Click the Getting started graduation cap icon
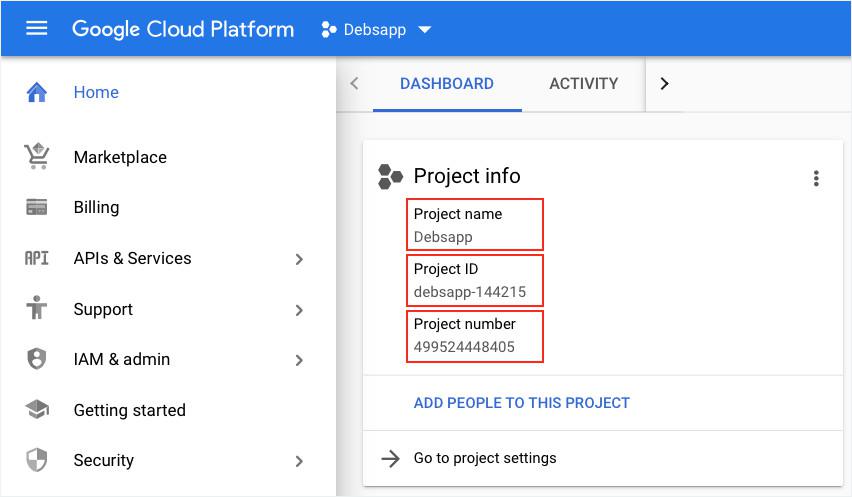Viewport: 852px width, 497px height. click(37, 410)
